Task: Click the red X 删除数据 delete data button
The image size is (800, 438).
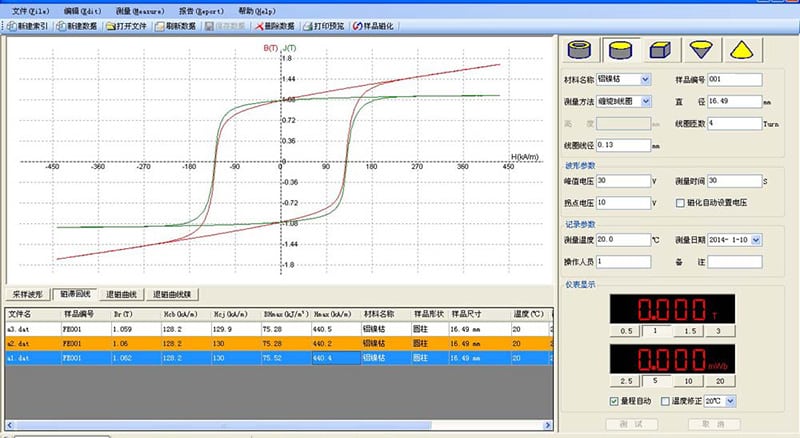Action: pyautogui.click(x=274, y=26)
